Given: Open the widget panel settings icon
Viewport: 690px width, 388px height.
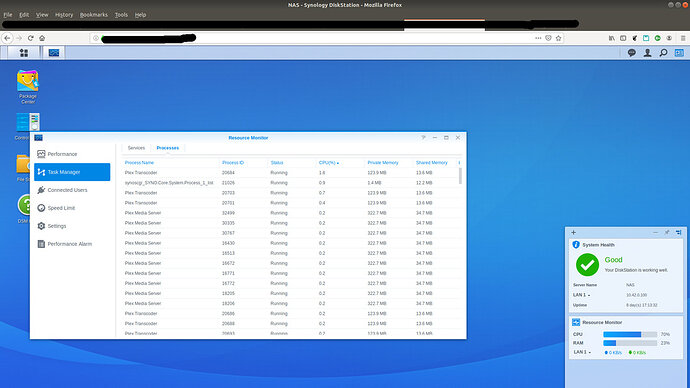Looking at the screenshot, I should pos(679,232).
